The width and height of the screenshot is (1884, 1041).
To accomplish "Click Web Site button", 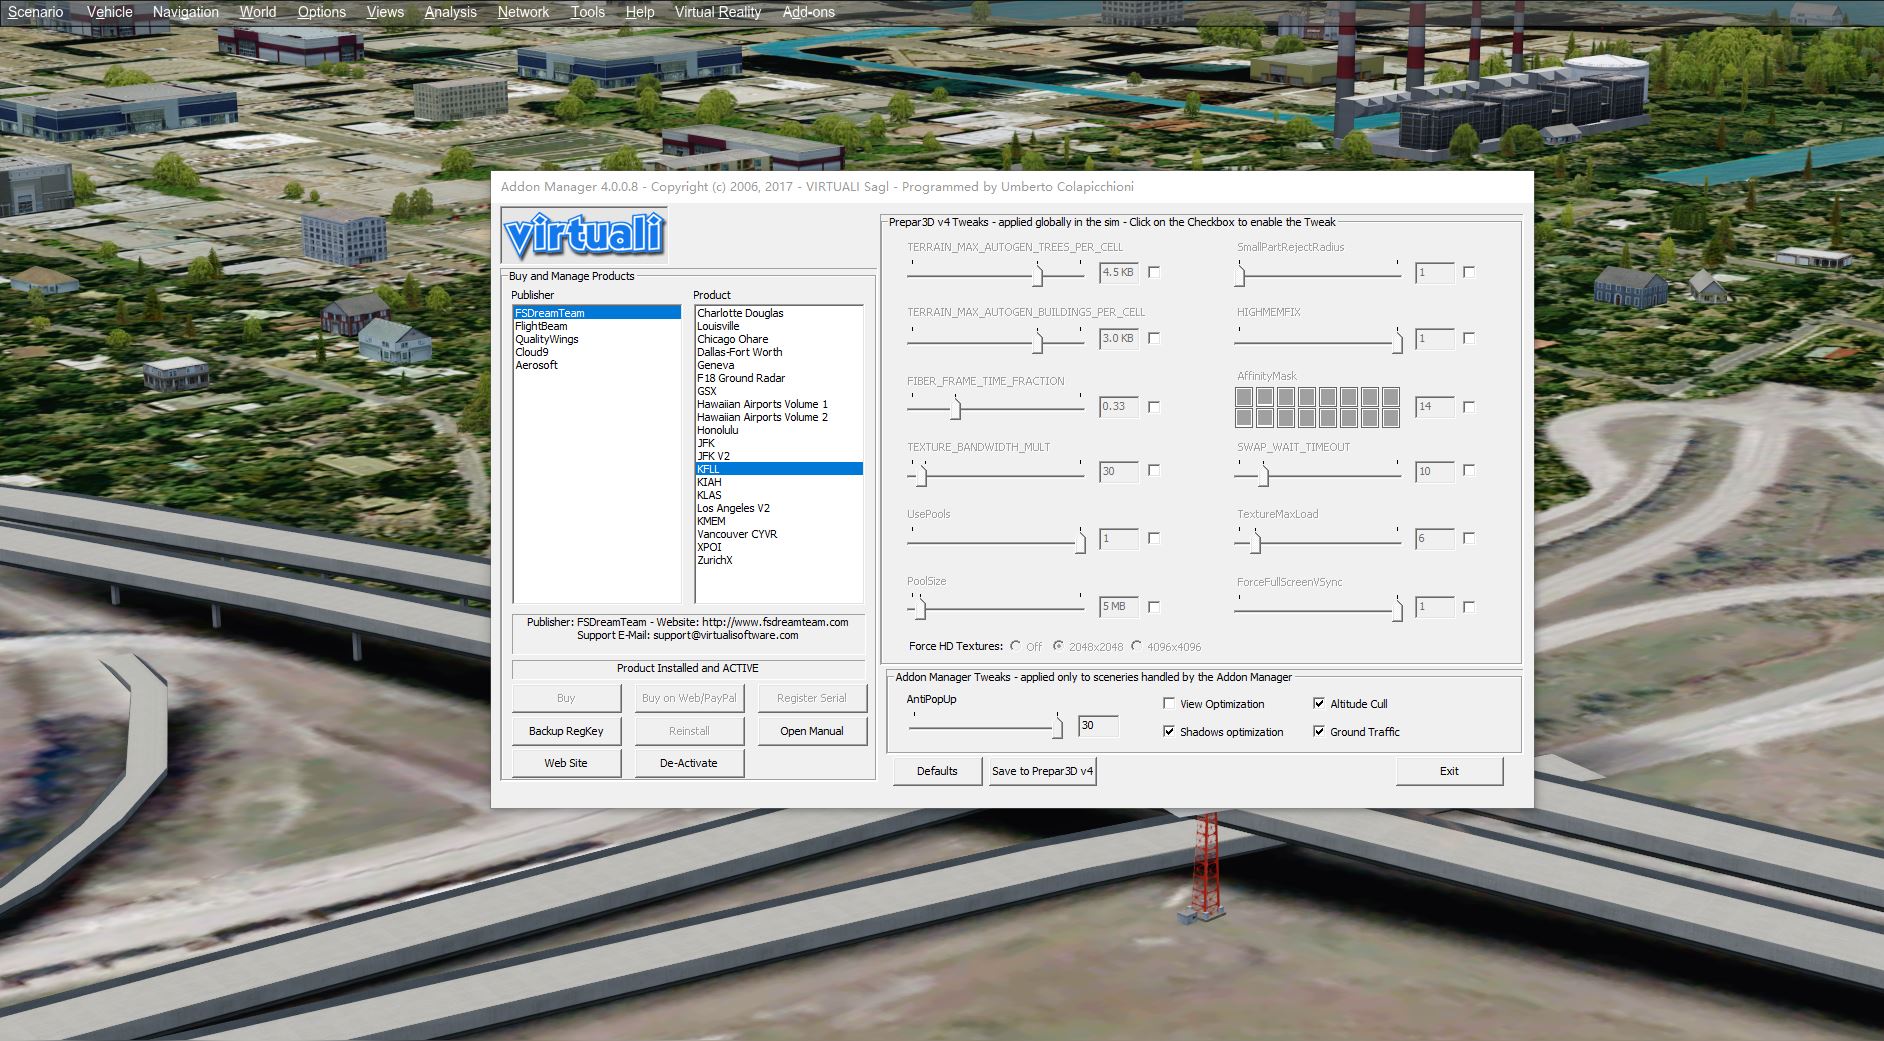I will click(566, 763).
